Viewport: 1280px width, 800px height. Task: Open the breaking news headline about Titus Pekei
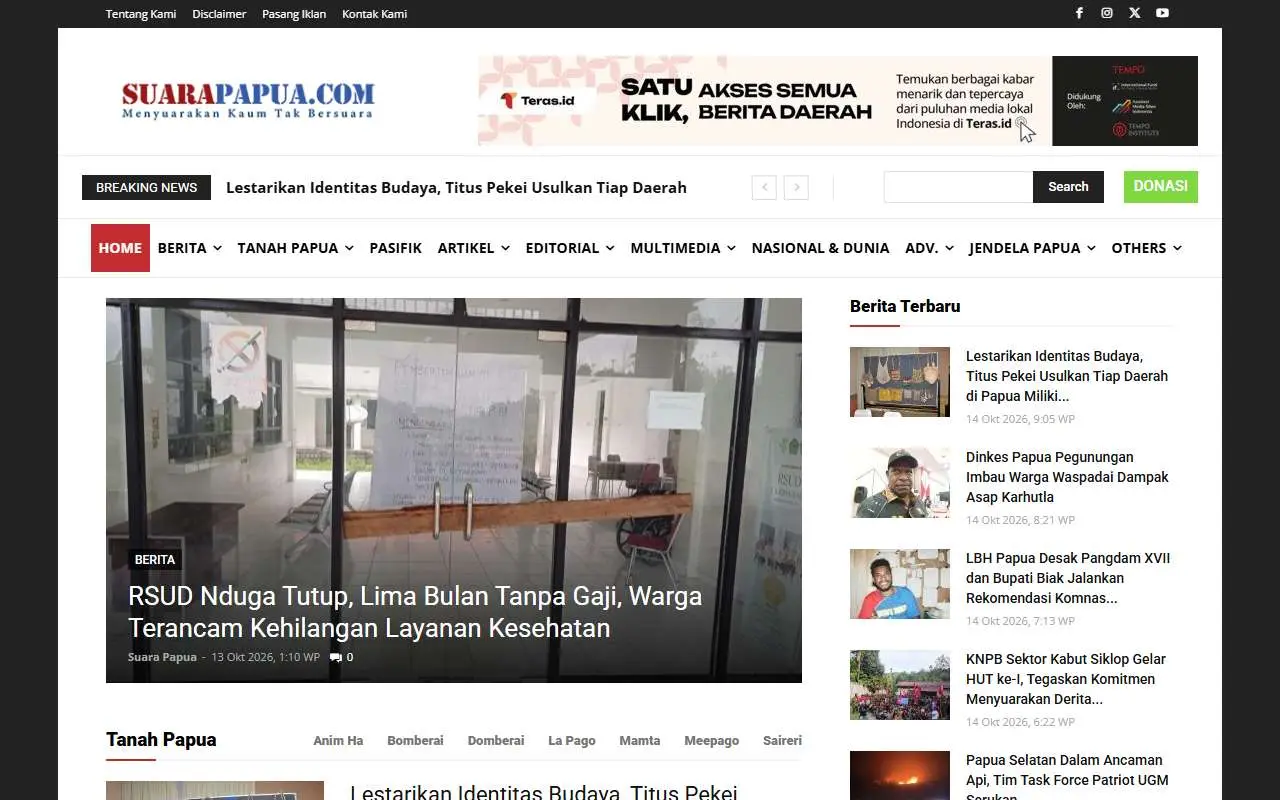(x=456, y=187)
